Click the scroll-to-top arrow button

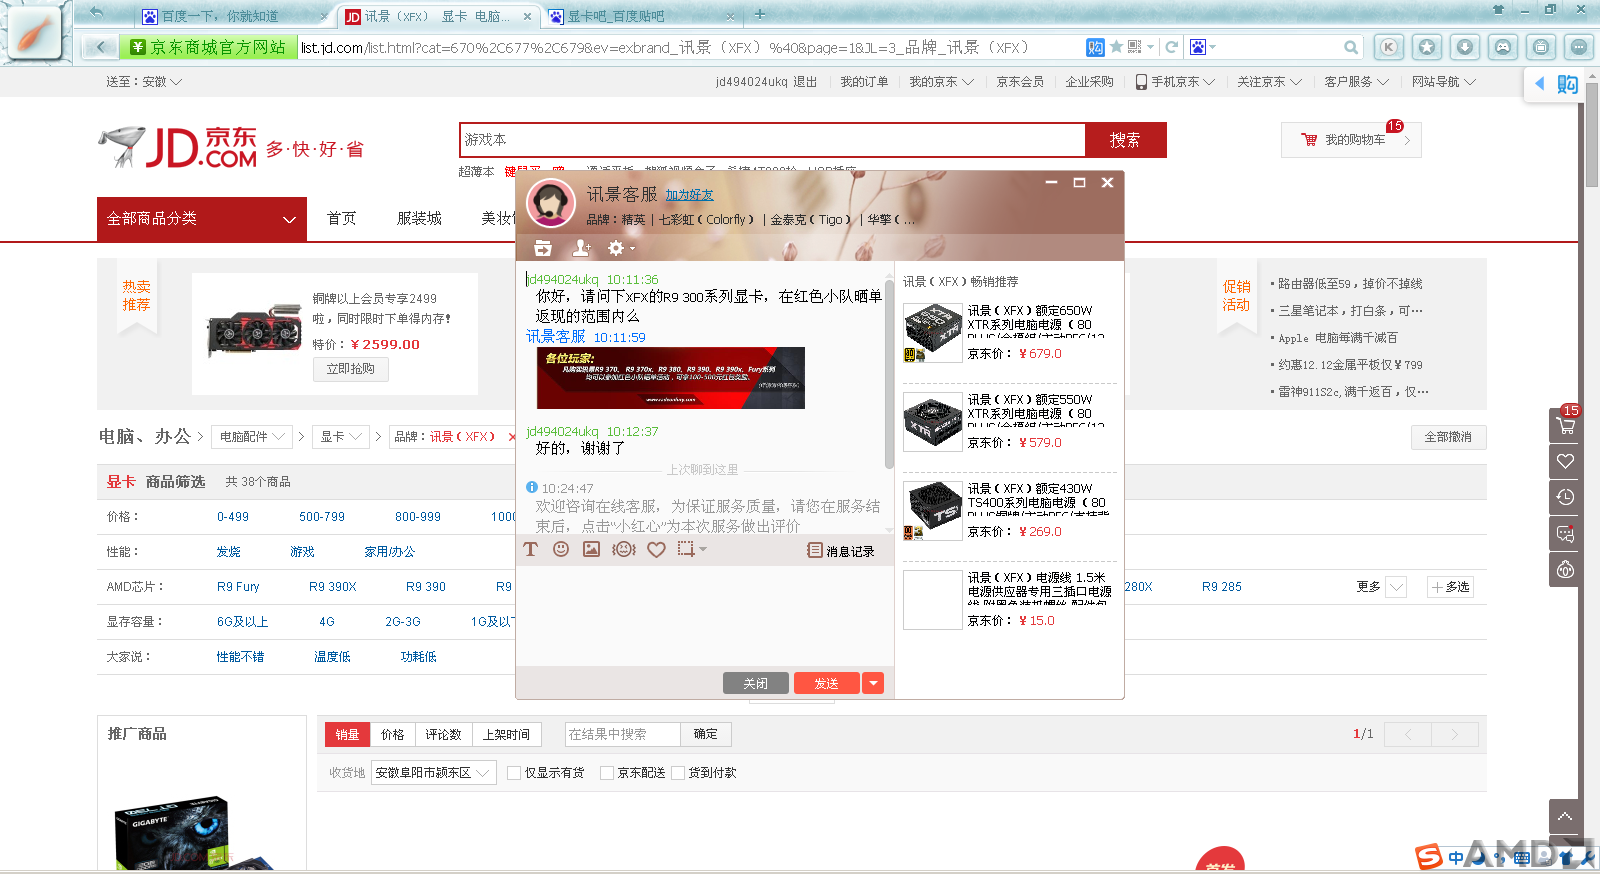point(1565,817)
